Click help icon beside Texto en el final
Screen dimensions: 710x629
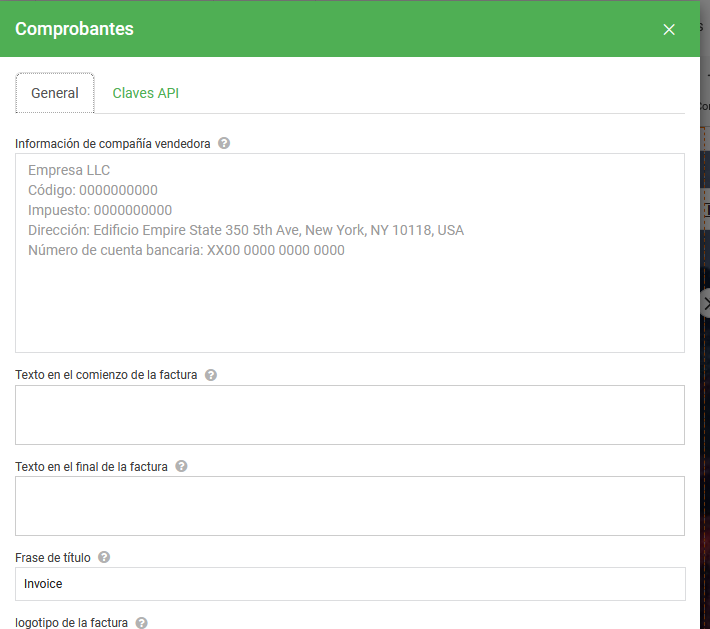pos(181,466)
